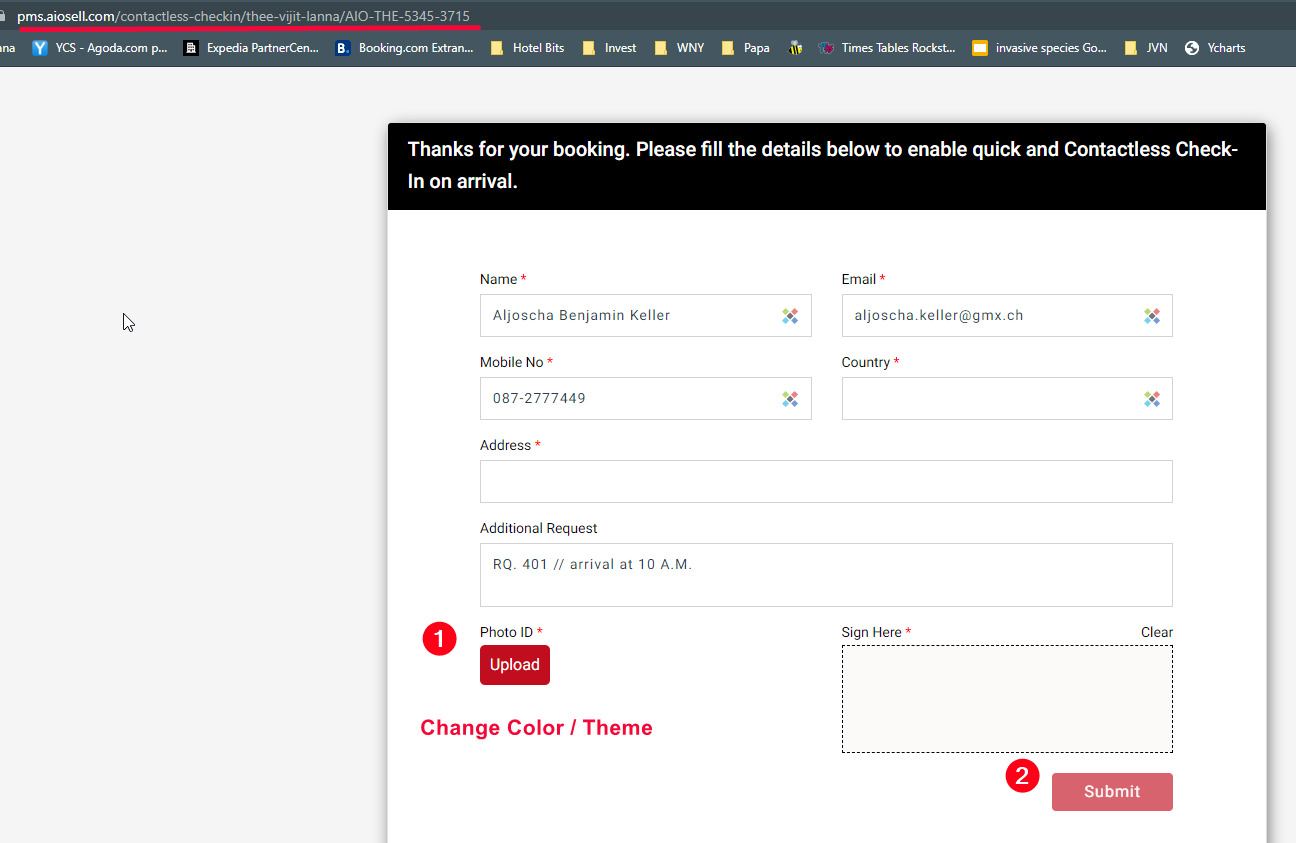Image resolution: width=1296 pixels, height=843 pixels.
Task: Click the Country input field
Action: pos(1007,398)
